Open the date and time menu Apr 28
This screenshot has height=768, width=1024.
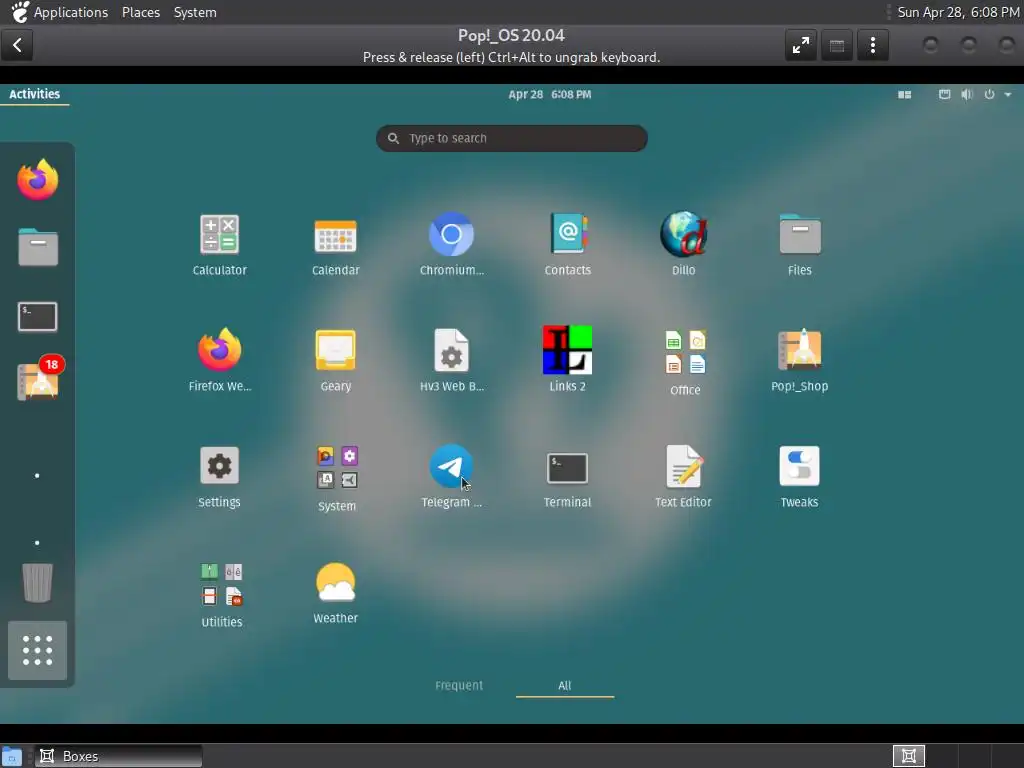coord(550,94)
